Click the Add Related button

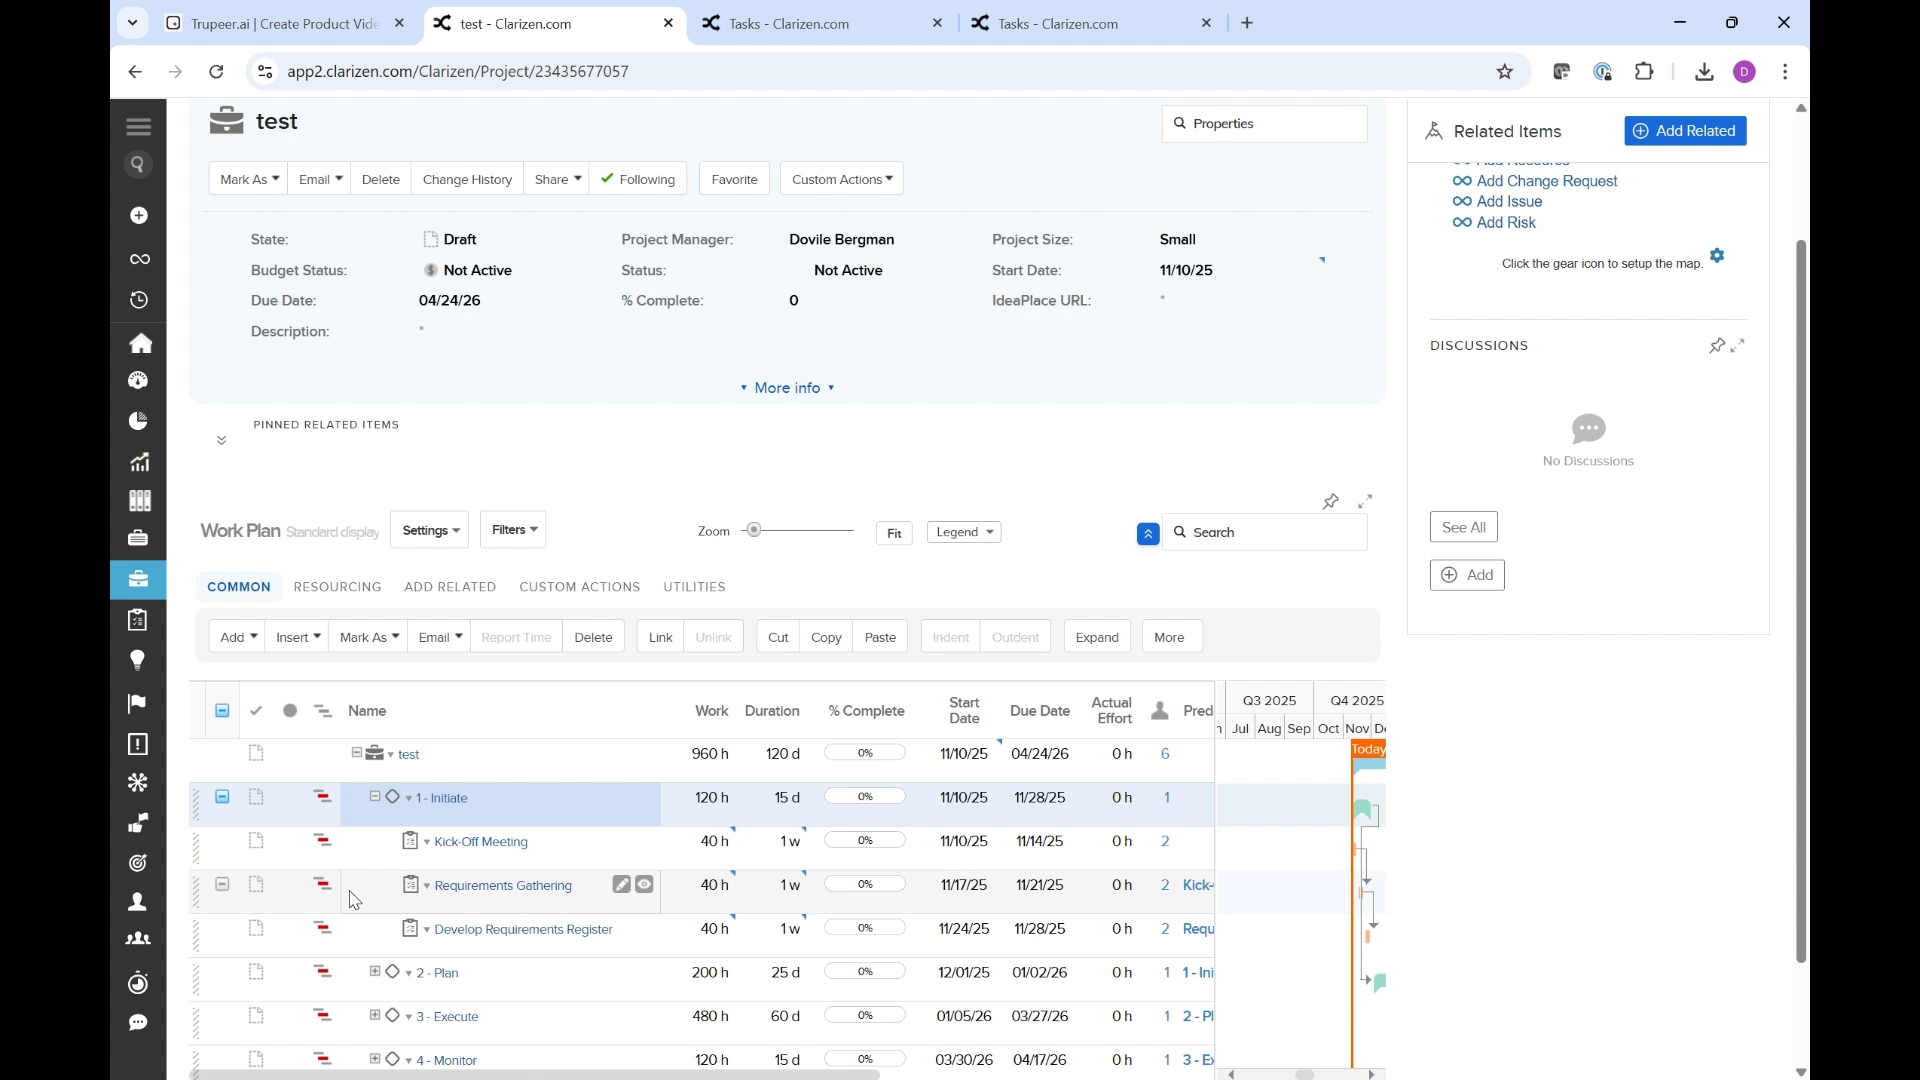(x=1684, y=131)
